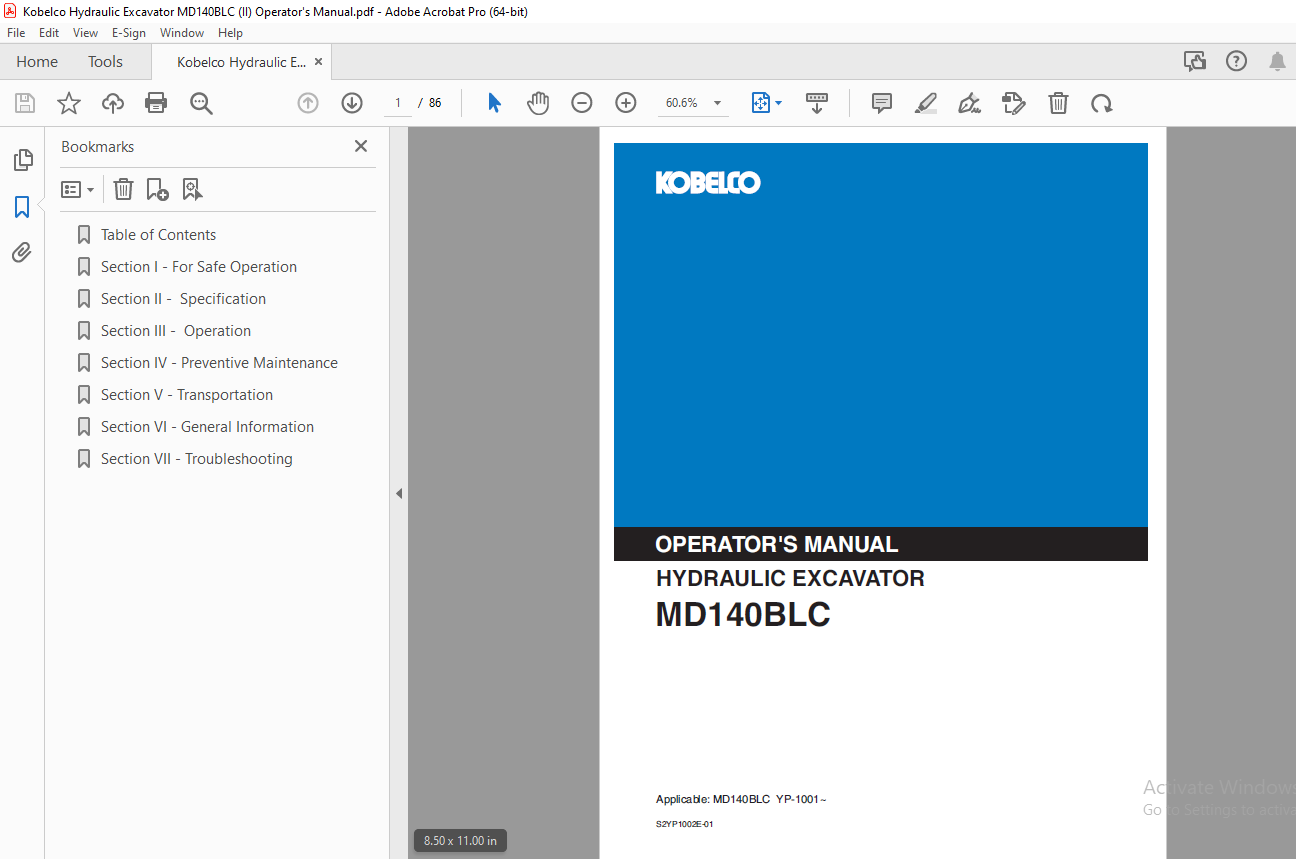The image size is (1296, 859).
Task: Open the sign document pen tool
Action: (x=969, y=103)
